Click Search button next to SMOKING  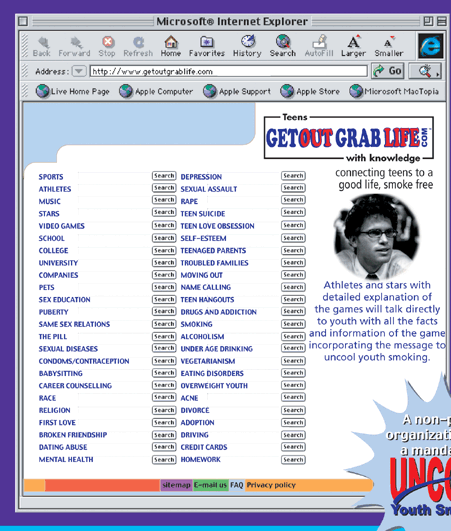[x=293, y=324]
